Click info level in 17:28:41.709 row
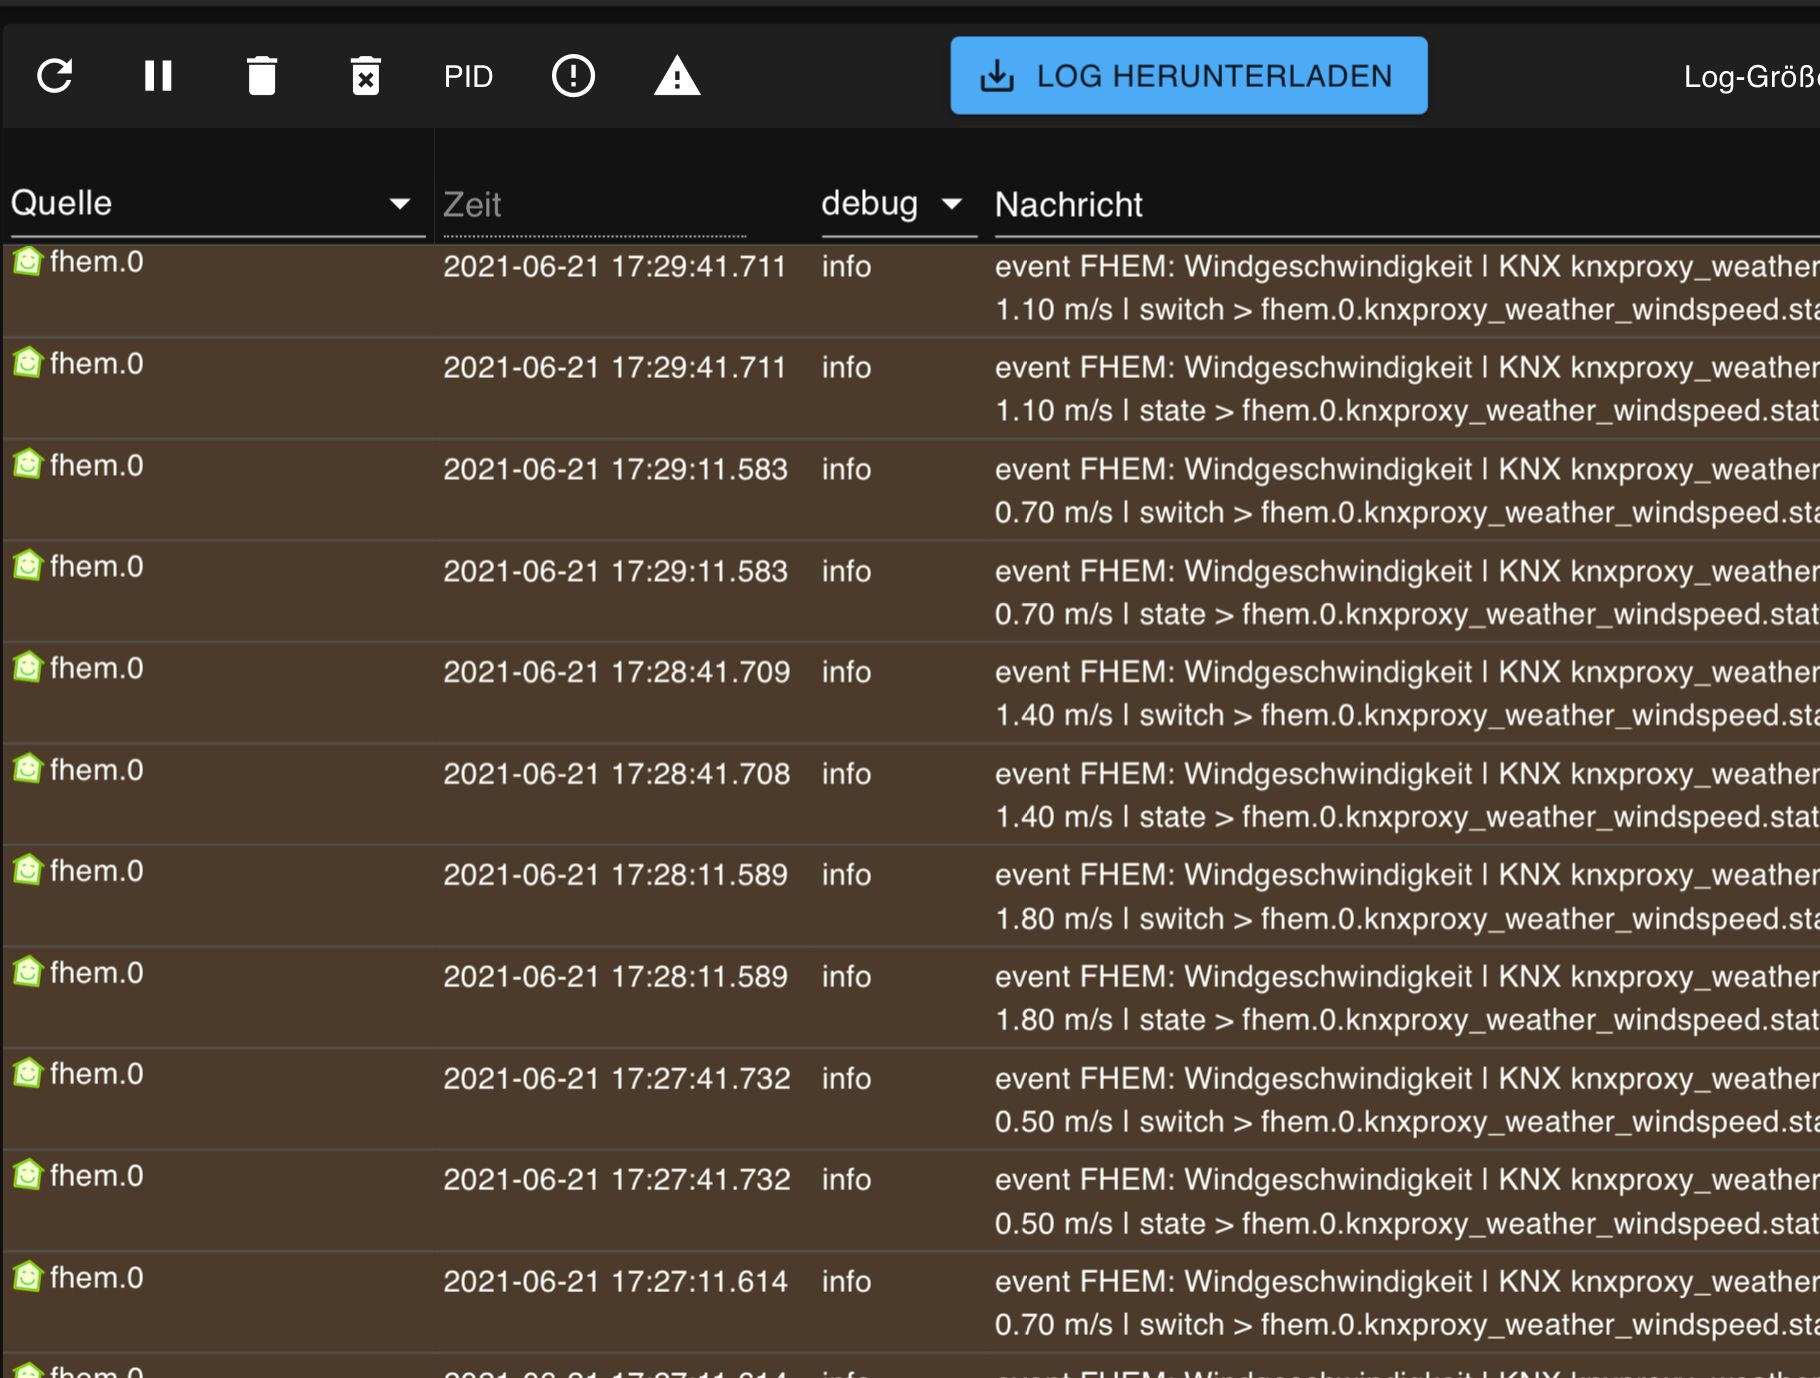1820x1378 pixels. click(846, 672)
